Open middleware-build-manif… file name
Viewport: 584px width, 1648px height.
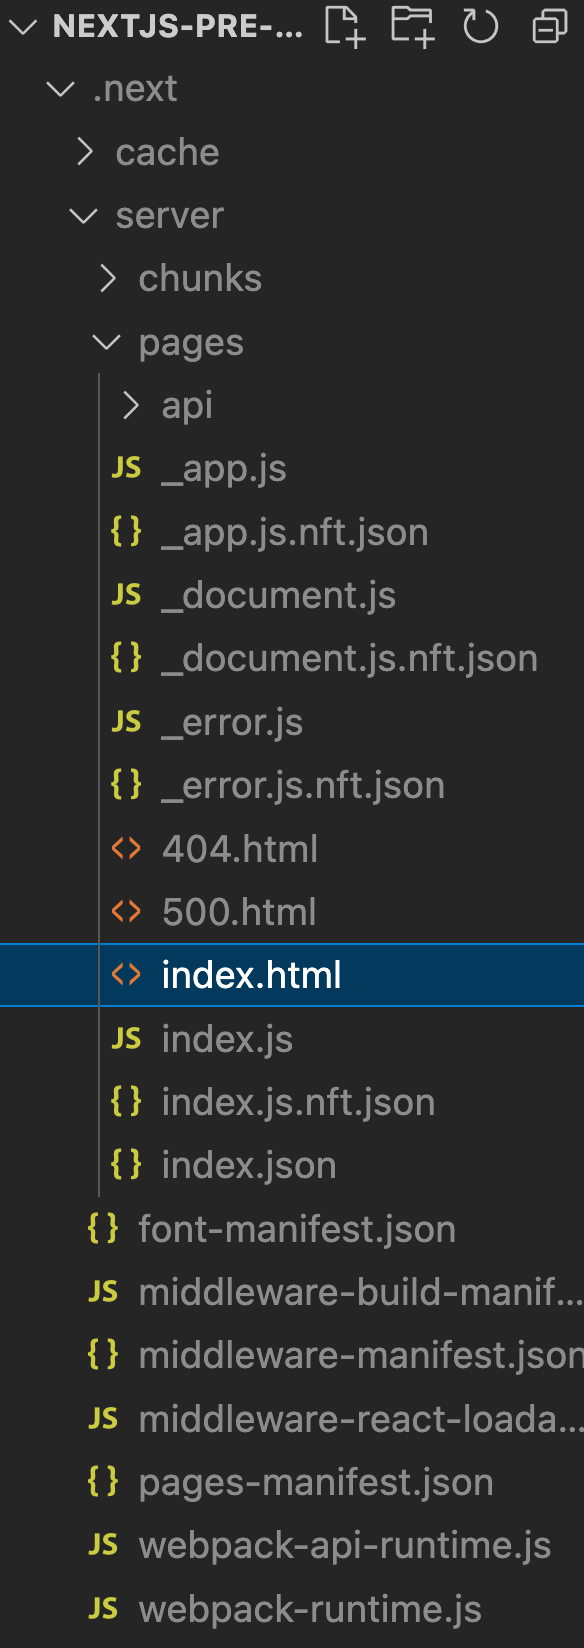click(x=360, y=1292)
